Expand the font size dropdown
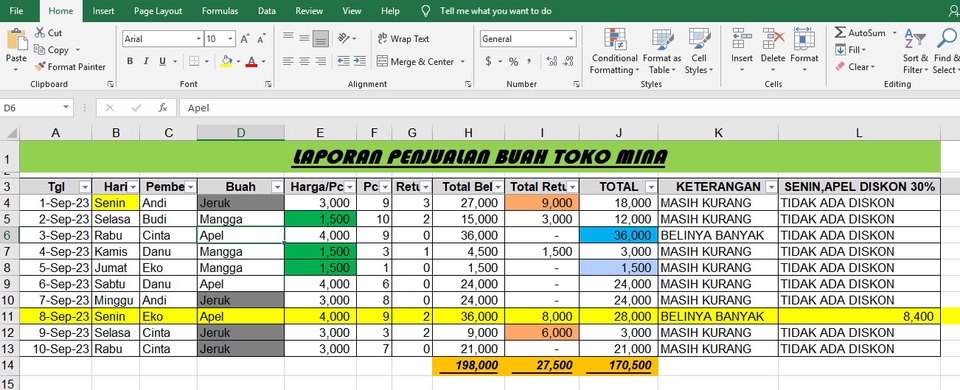The image size is (960, 390). (230, 39)
